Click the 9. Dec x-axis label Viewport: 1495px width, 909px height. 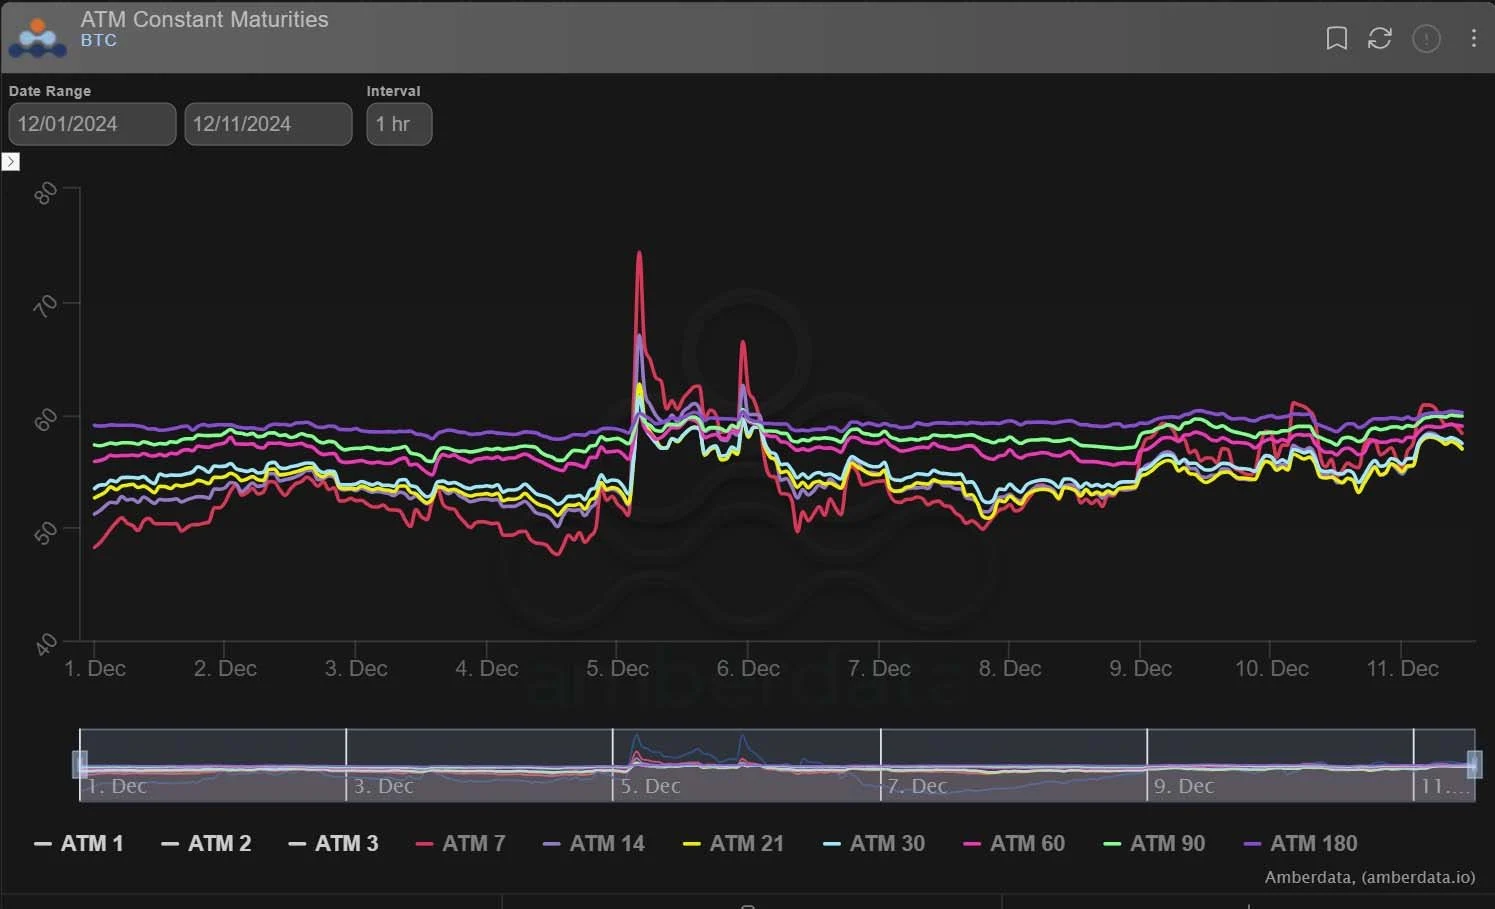pyautogui.click(x=1140, y=668)
